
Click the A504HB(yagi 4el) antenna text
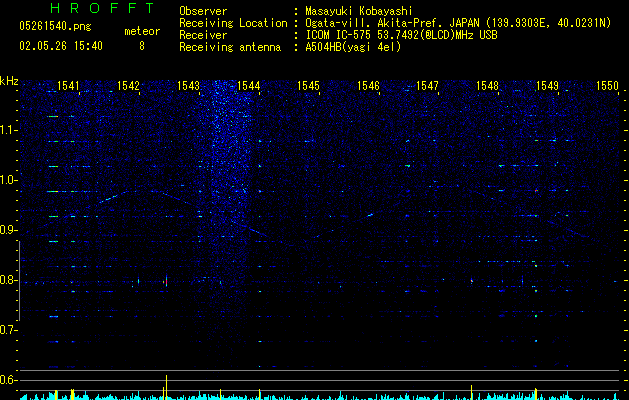pos(353,47)
